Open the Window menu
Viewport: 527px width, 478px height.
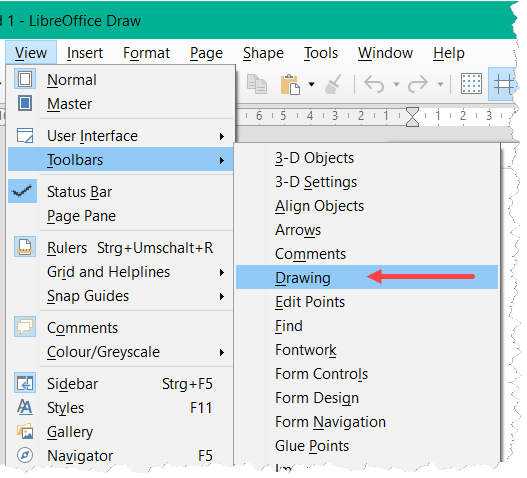386,53
